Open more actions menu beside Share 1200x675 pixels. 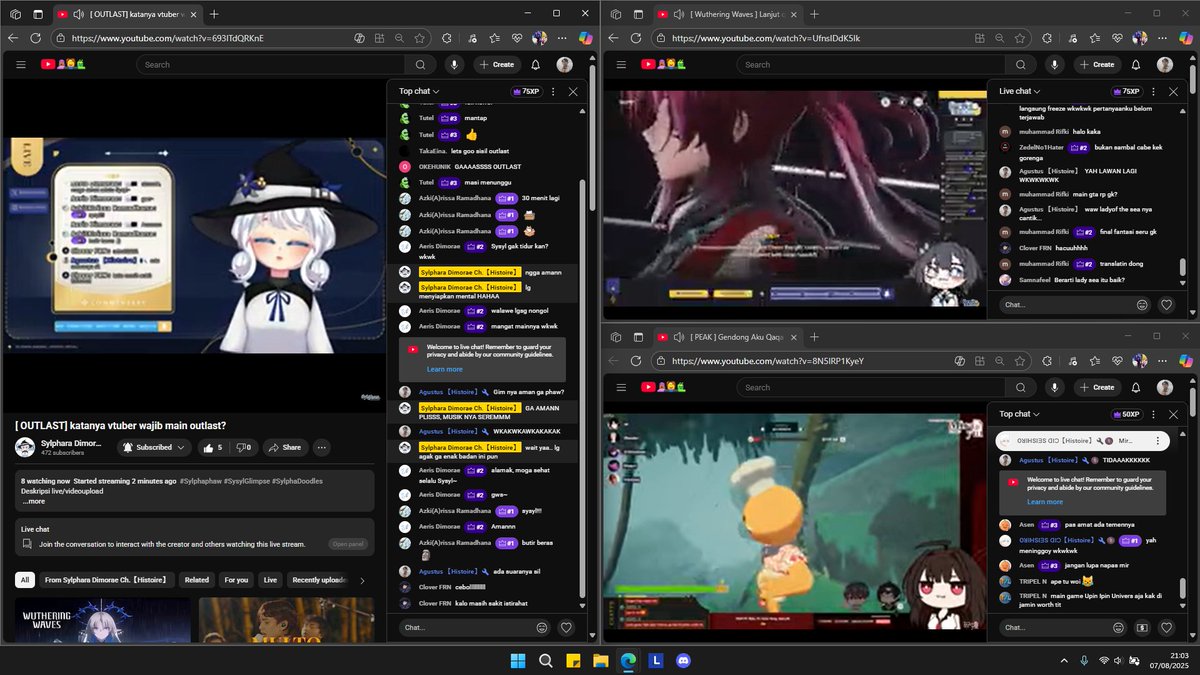click(x=322, y=447)
